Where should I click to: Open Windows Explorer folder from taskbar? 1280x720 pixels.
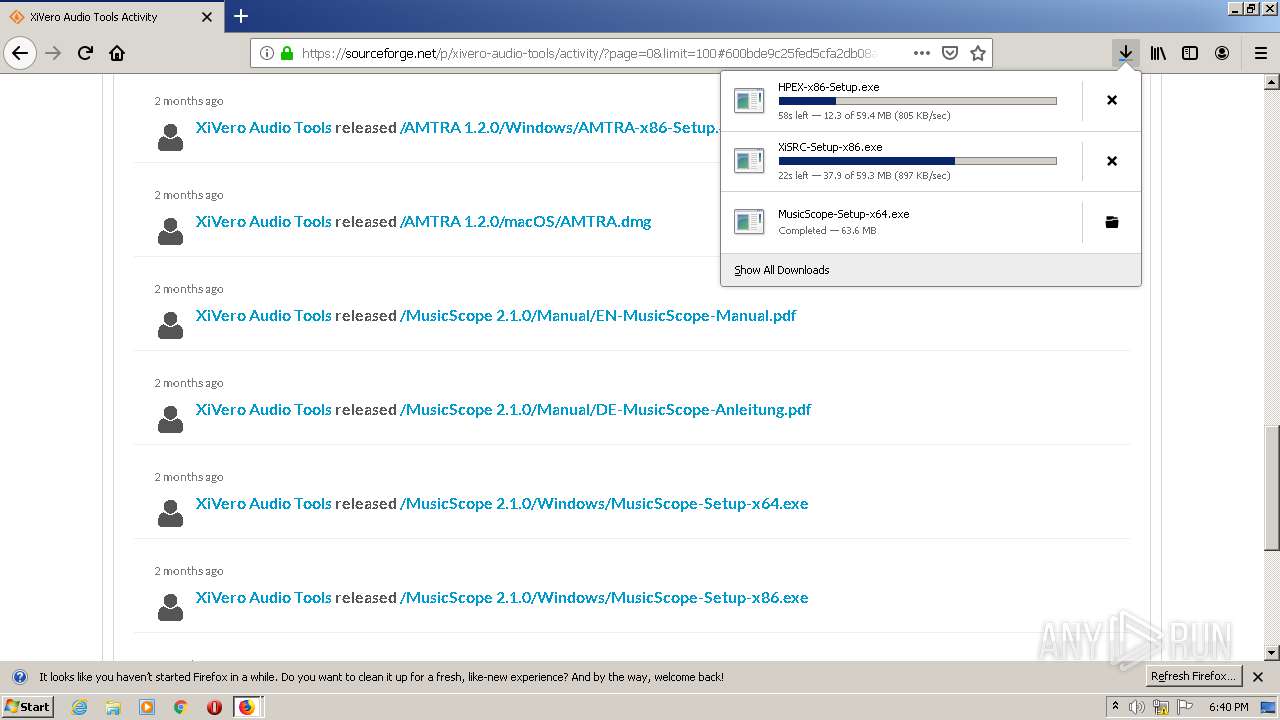coord(113,707)
